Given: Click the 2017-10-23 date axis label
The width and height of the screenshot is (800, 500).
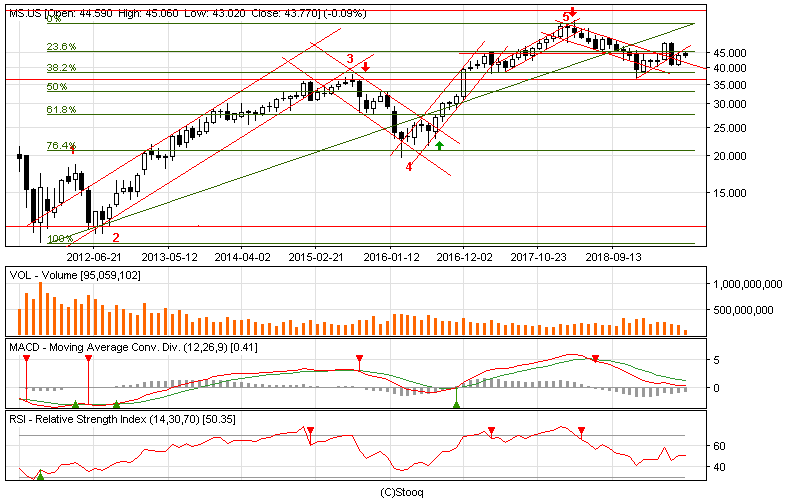Looking at the screenshot, I should point(539,257).
